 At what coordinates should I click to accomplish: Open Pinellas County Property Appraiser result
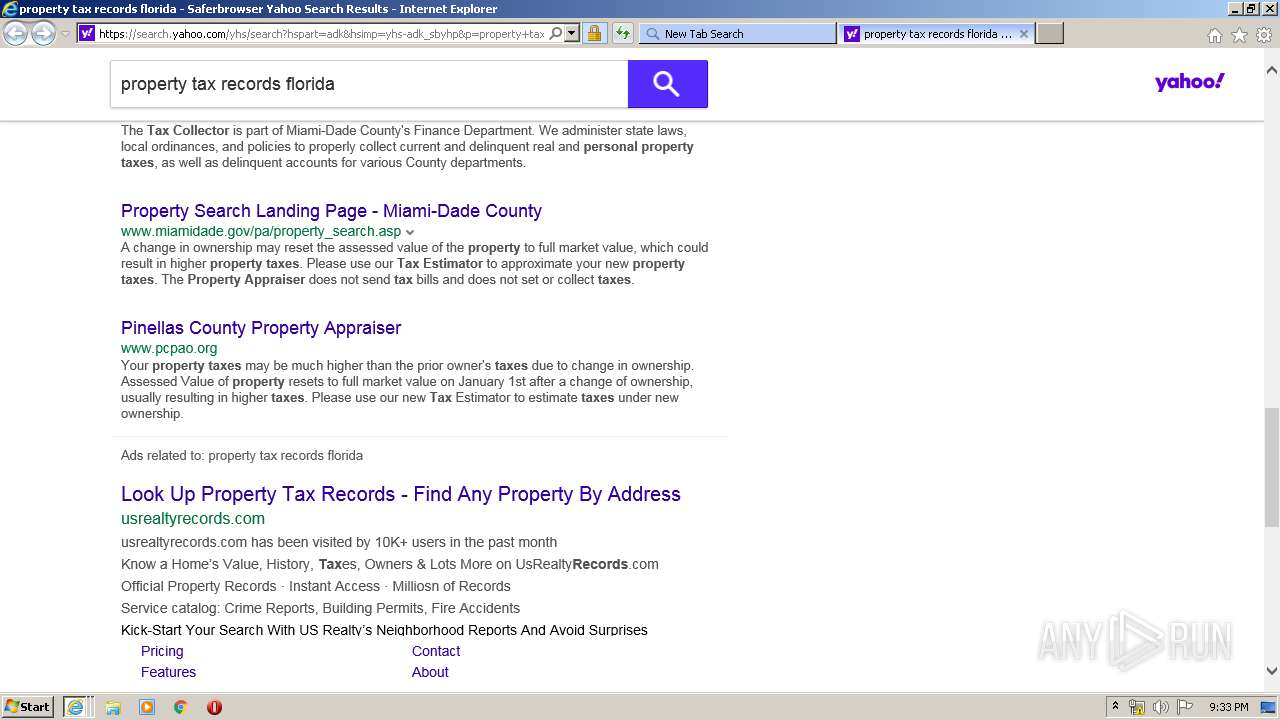coord(261,328)
